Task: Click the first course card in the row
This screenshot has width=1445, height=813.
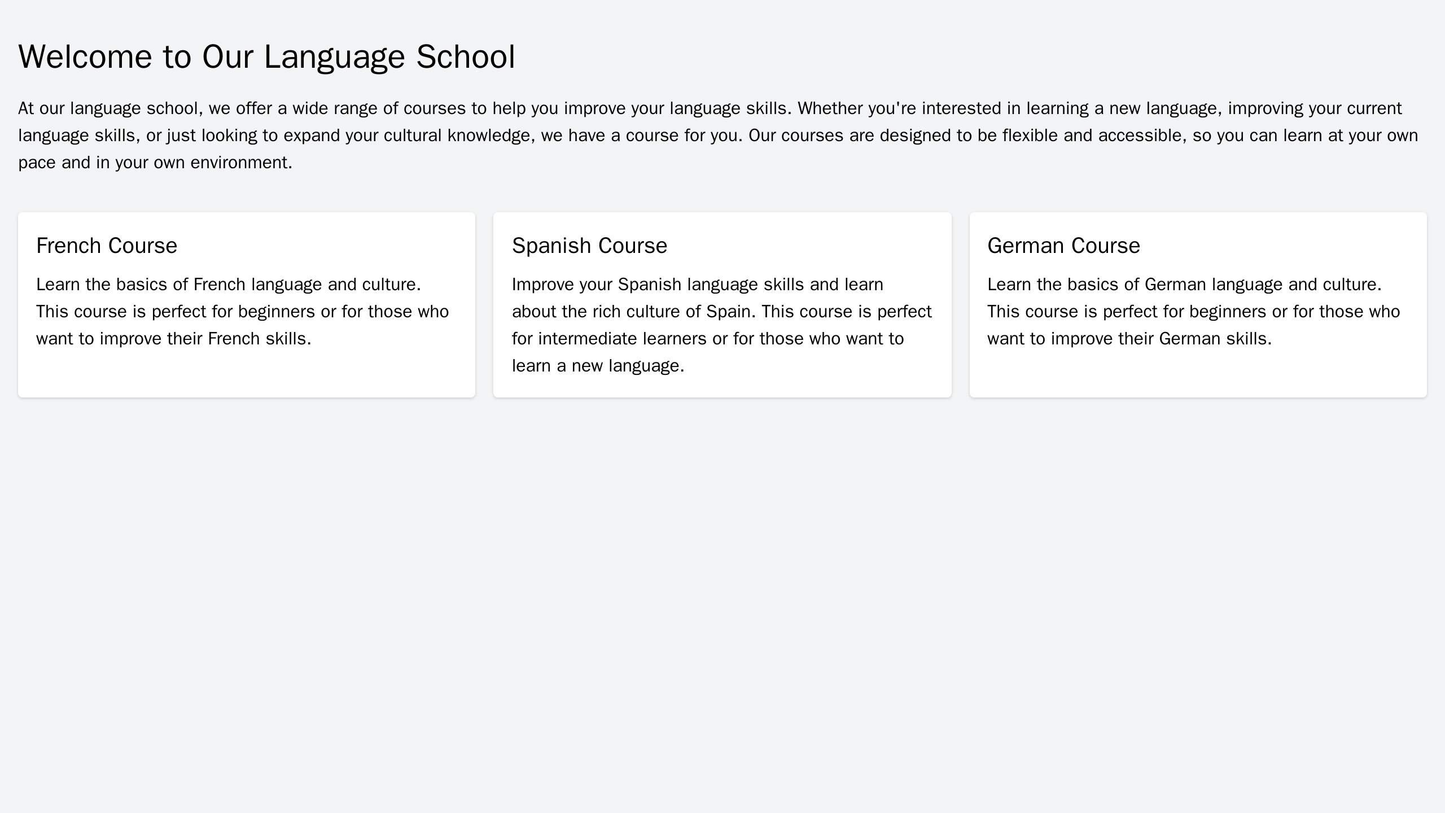Action: (x=244, y=295)
